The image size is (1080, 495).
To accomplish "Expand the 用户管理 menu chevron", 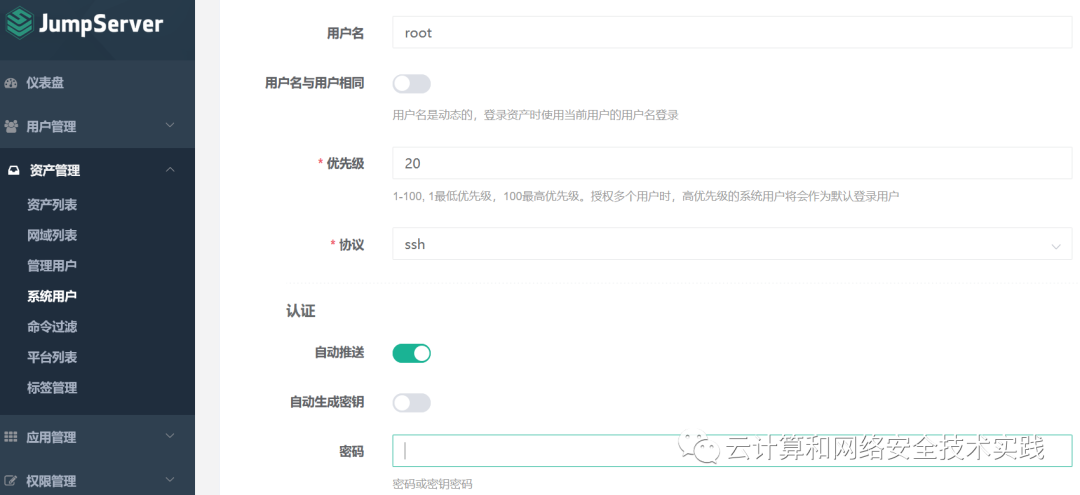I will (170, 125).
